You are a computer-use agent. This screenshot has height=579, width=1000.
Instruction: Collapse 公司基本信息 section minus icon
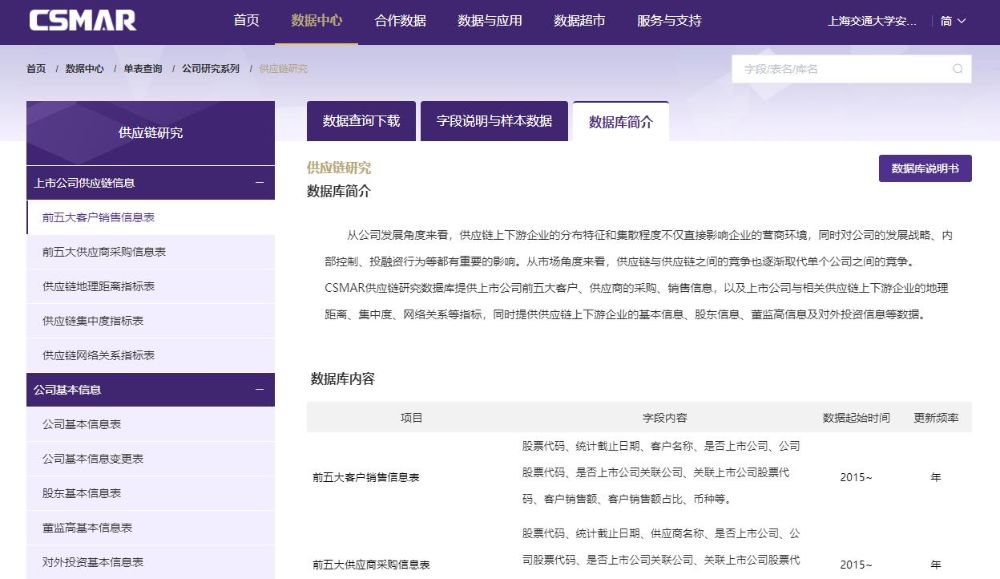(260, 390)
